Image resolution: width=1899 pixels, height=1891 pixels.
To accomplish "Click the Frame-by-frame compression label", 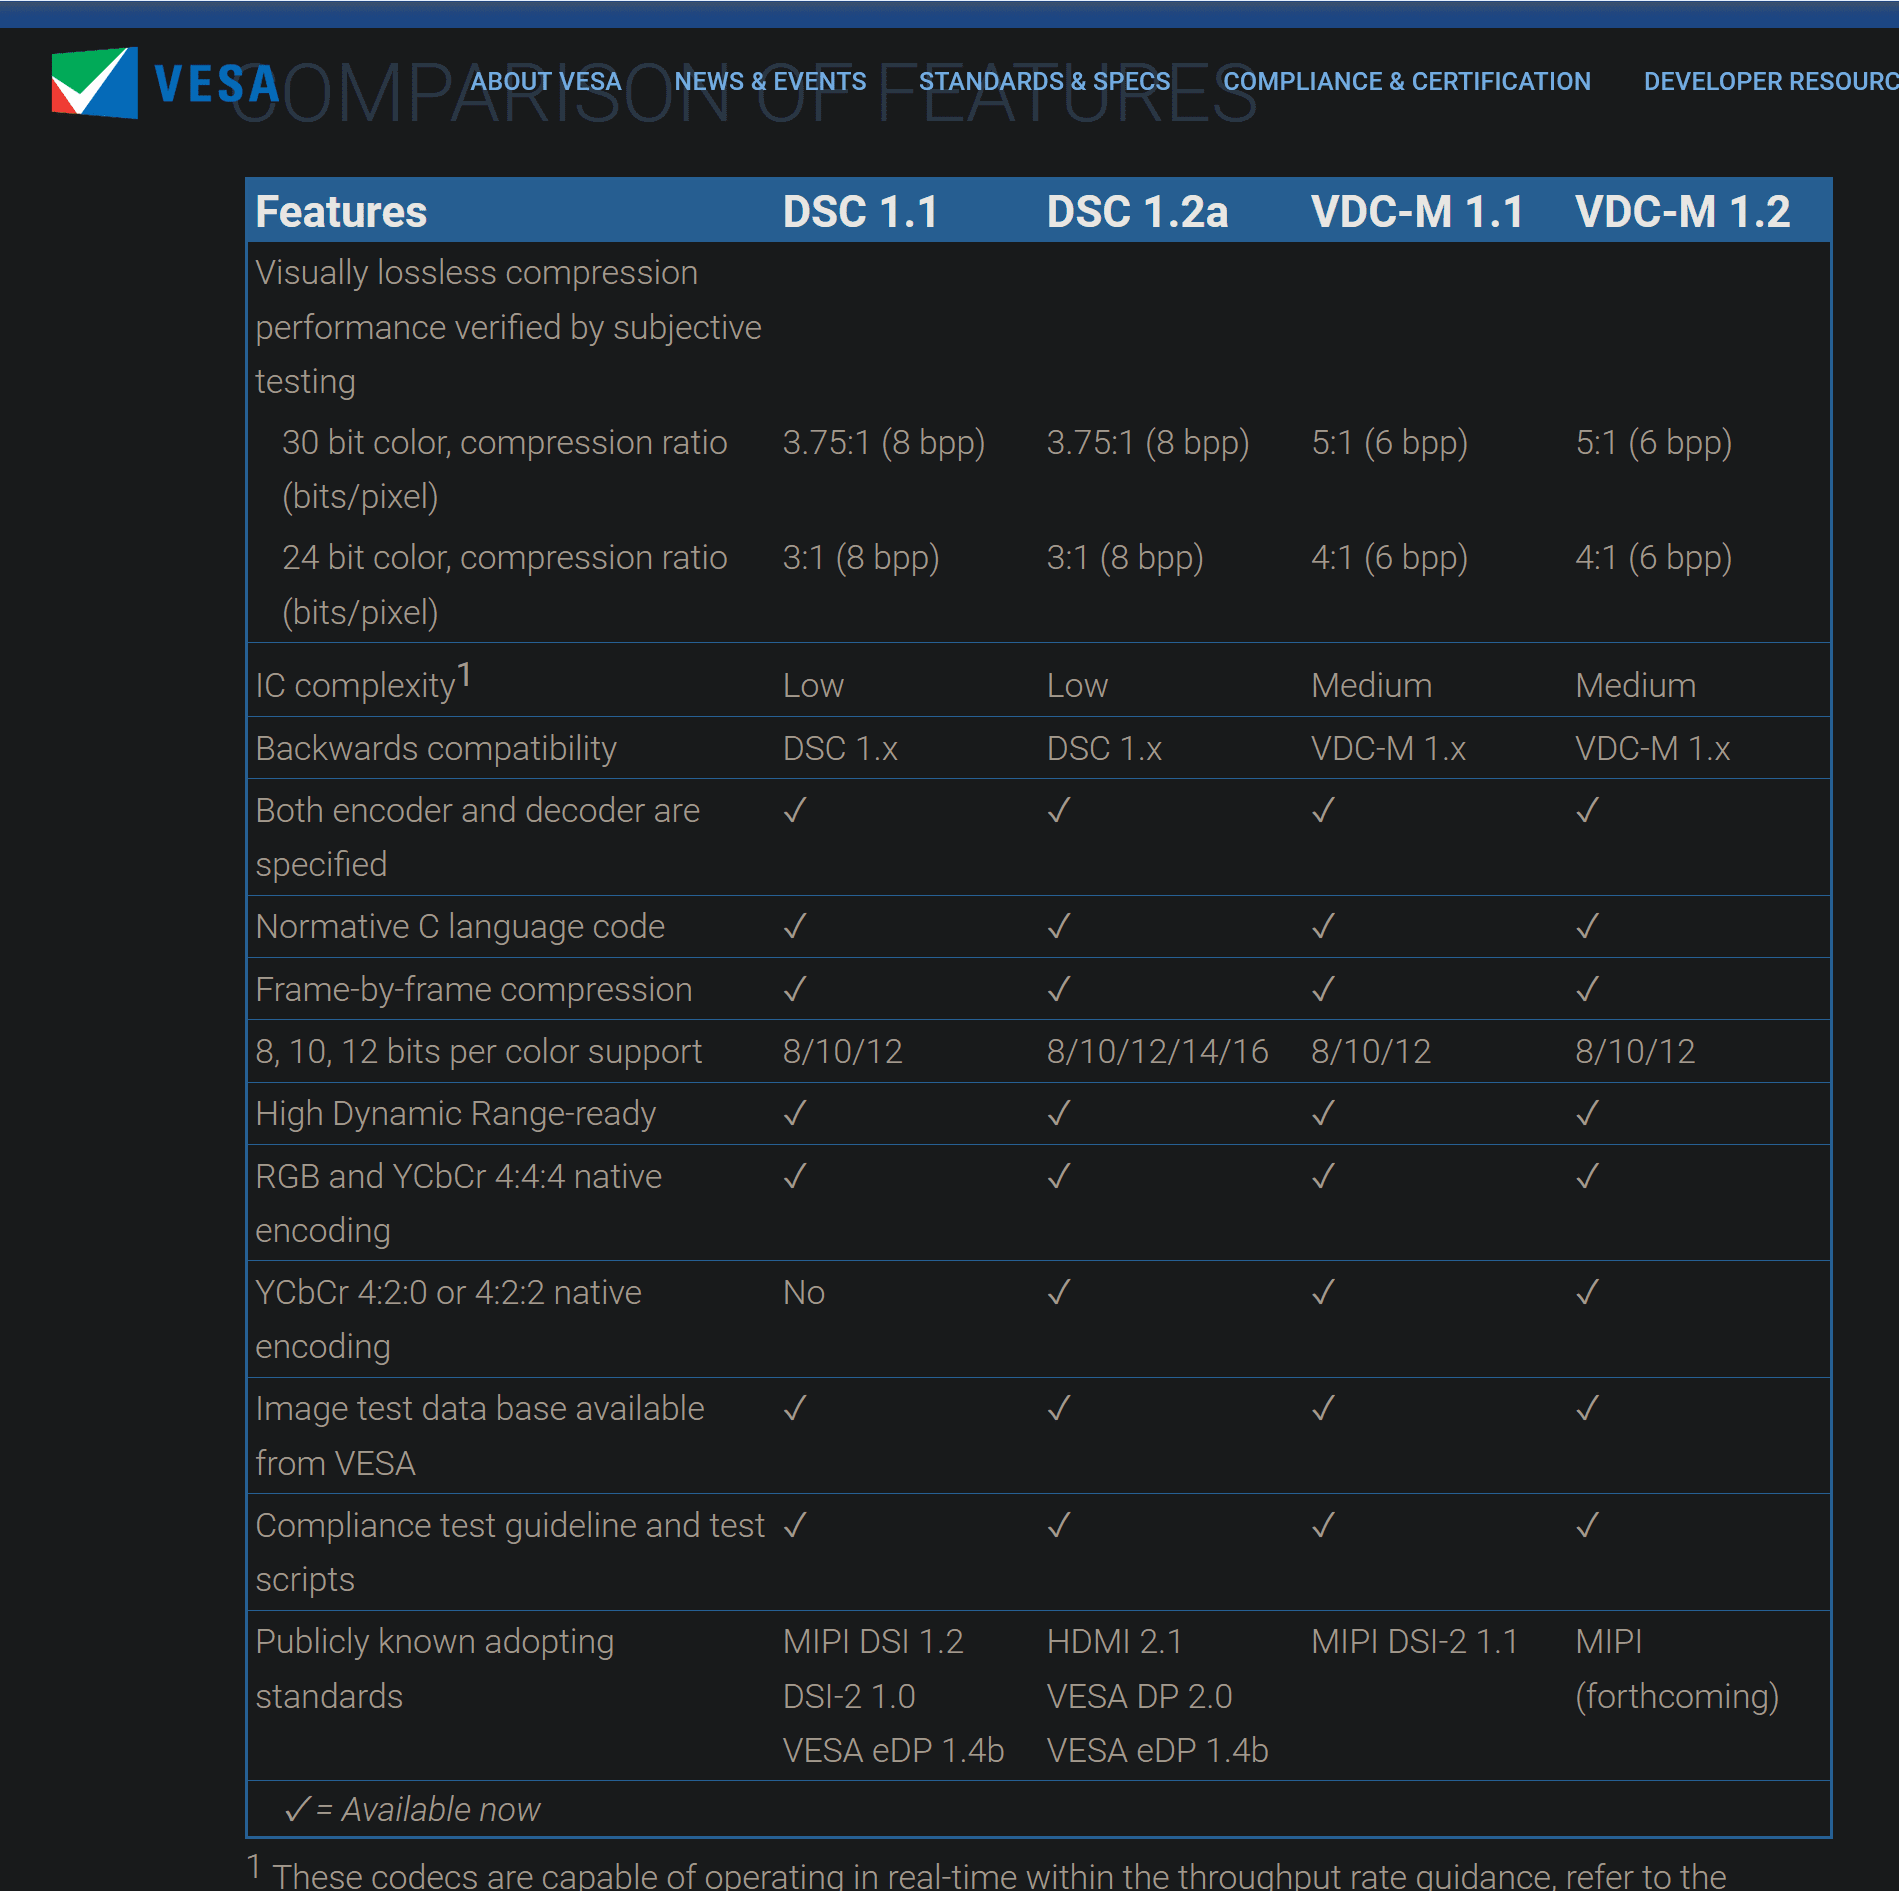I will tap(474, 989).
